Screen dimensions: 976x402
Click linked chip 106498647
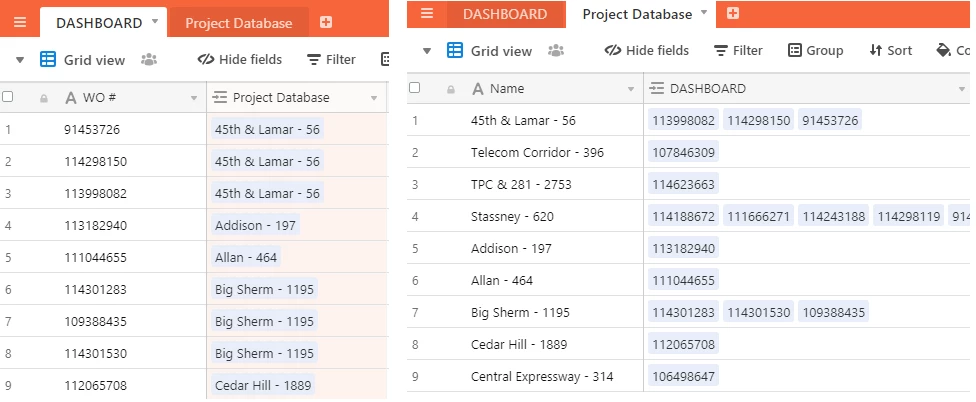pos(683,376)
